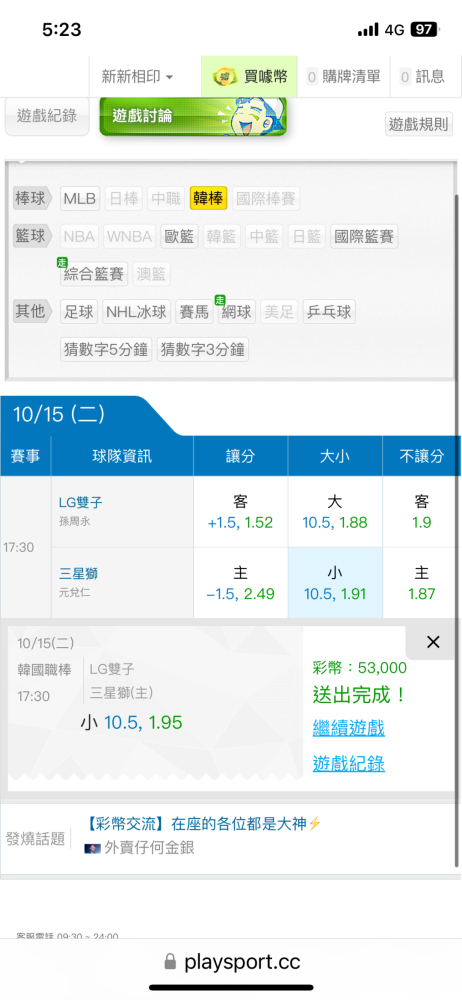Expand the 新新相印 account dropdown

(137, 77)
